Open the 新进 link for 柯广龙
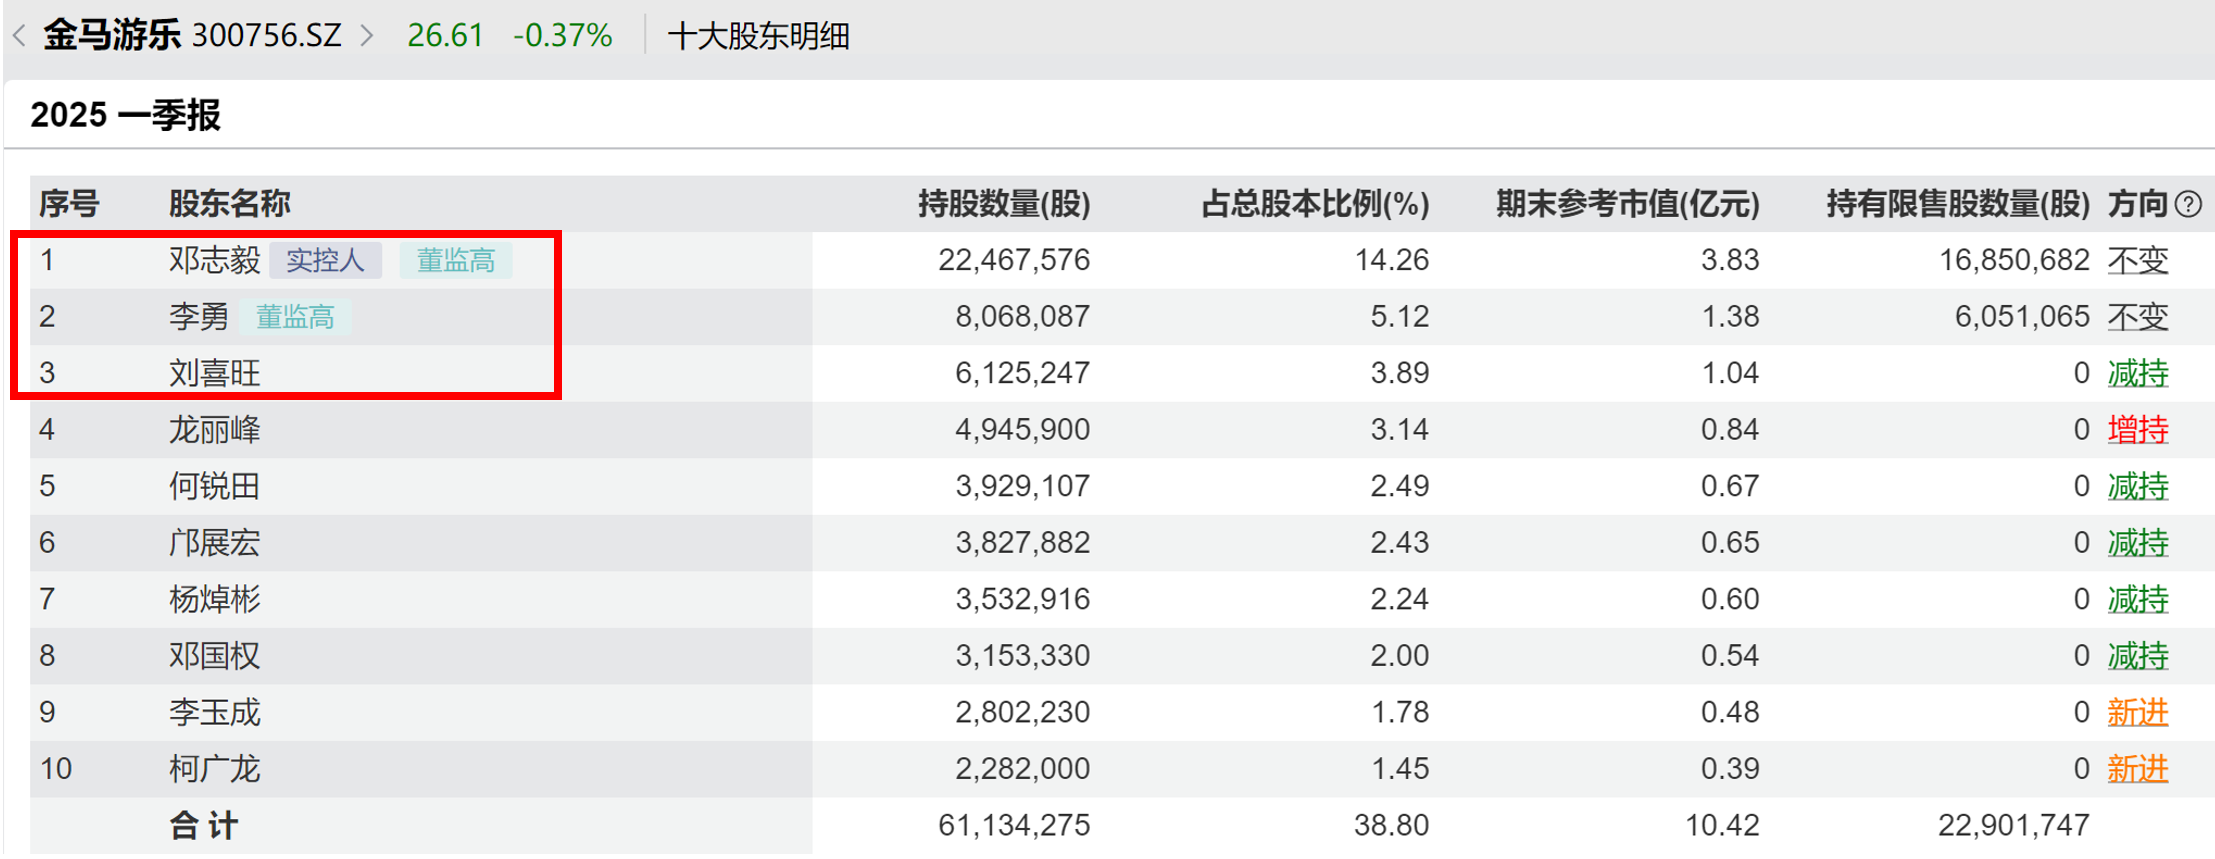The height and width of the screenshot is (859, 2215). pyautogui.click(x=2137, y=769)
